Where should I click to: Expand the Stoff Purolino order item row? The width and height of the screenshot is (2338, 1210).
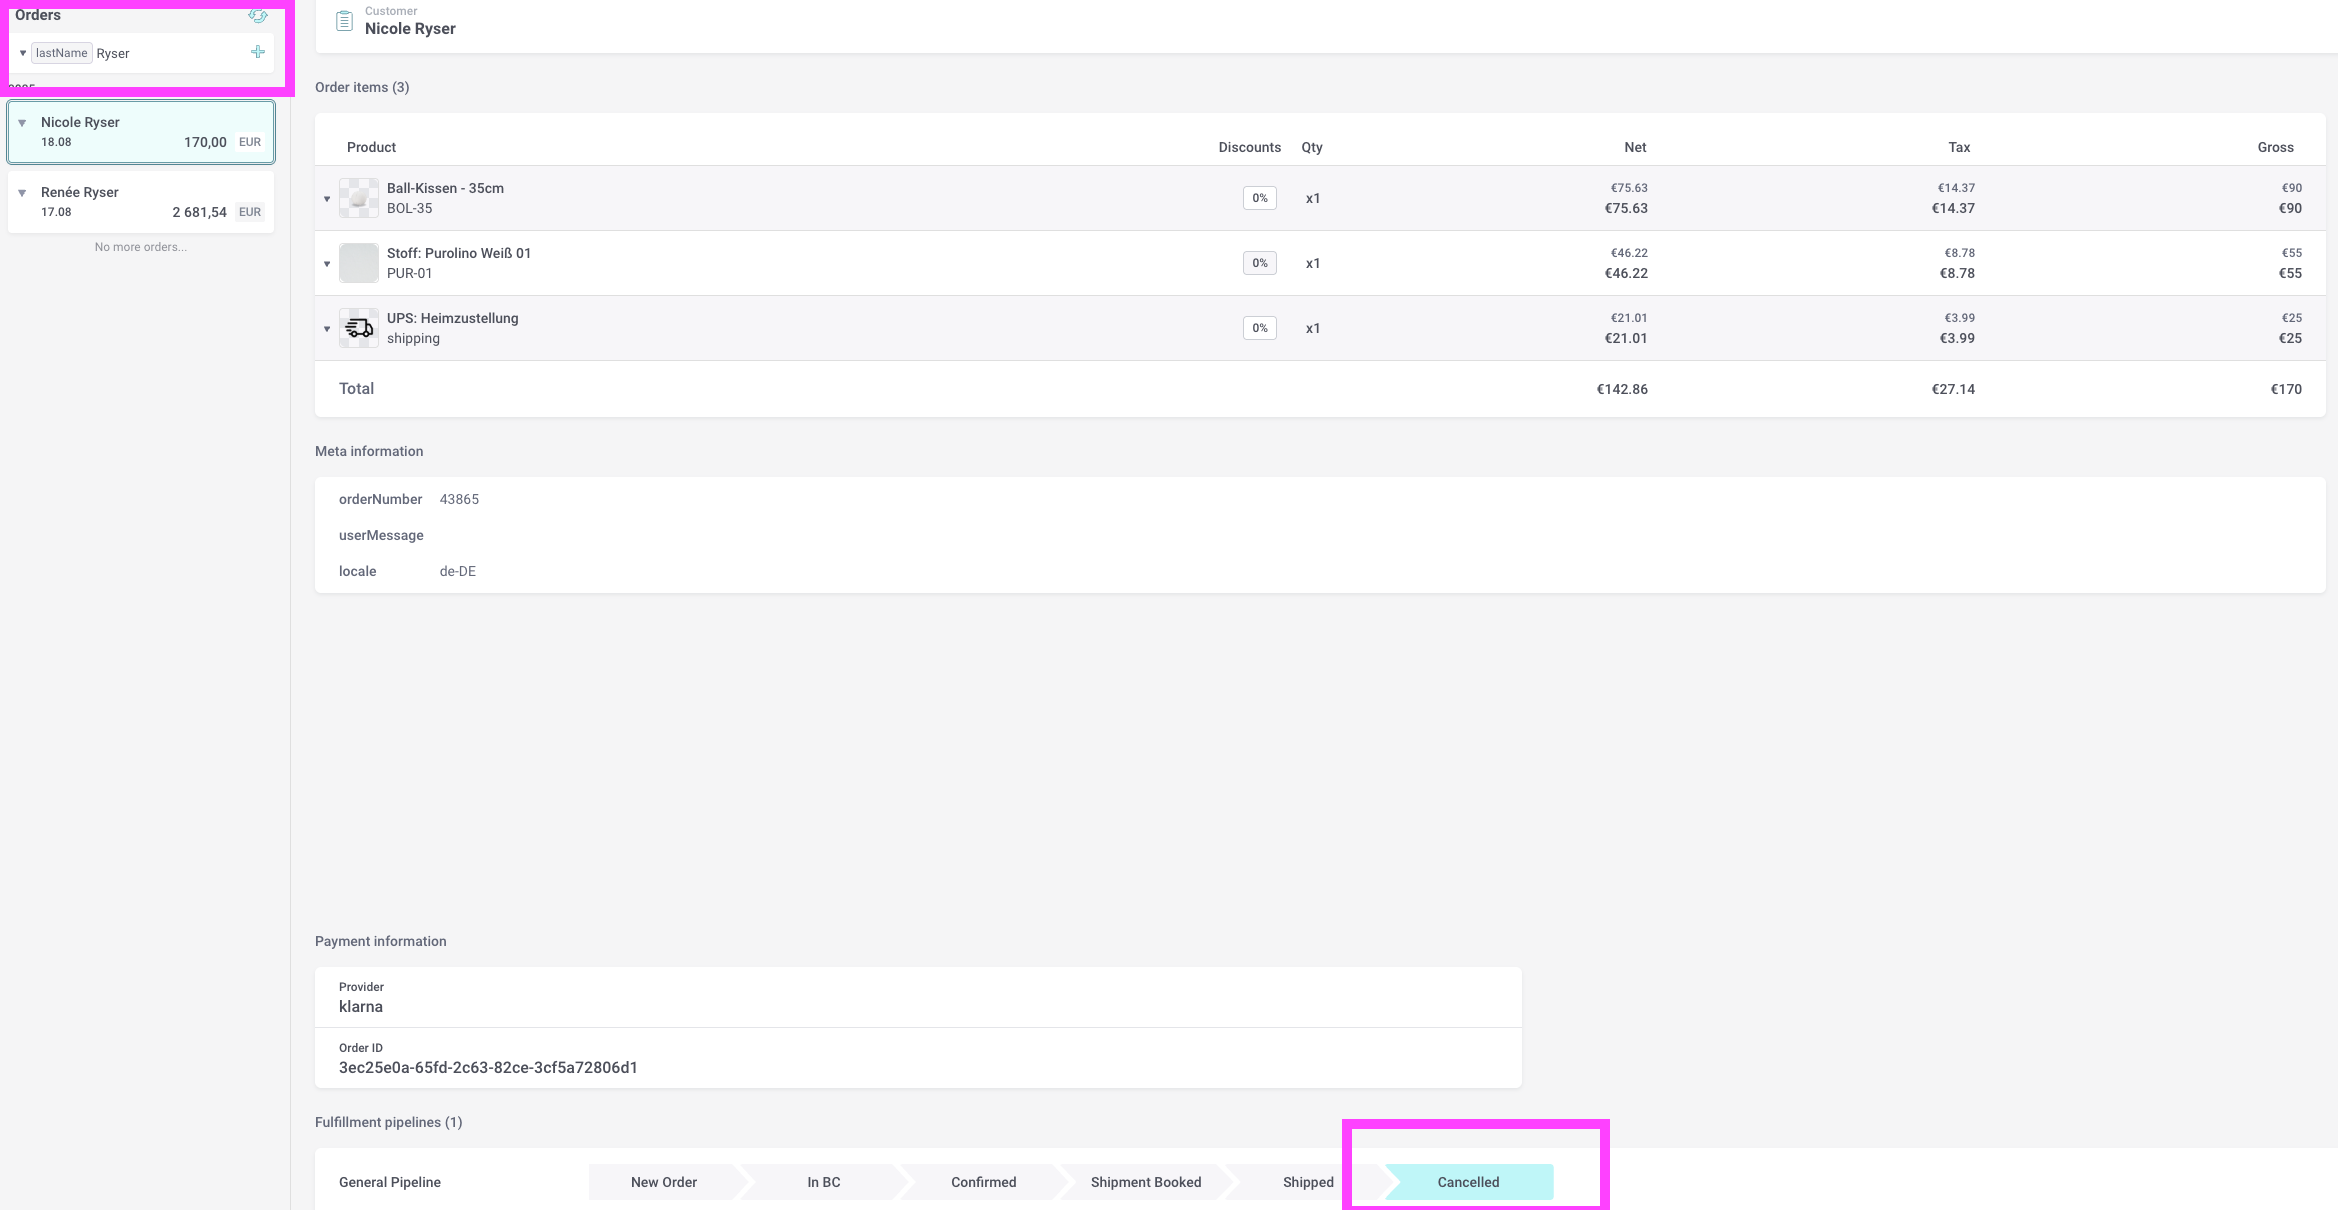point(327,264)
